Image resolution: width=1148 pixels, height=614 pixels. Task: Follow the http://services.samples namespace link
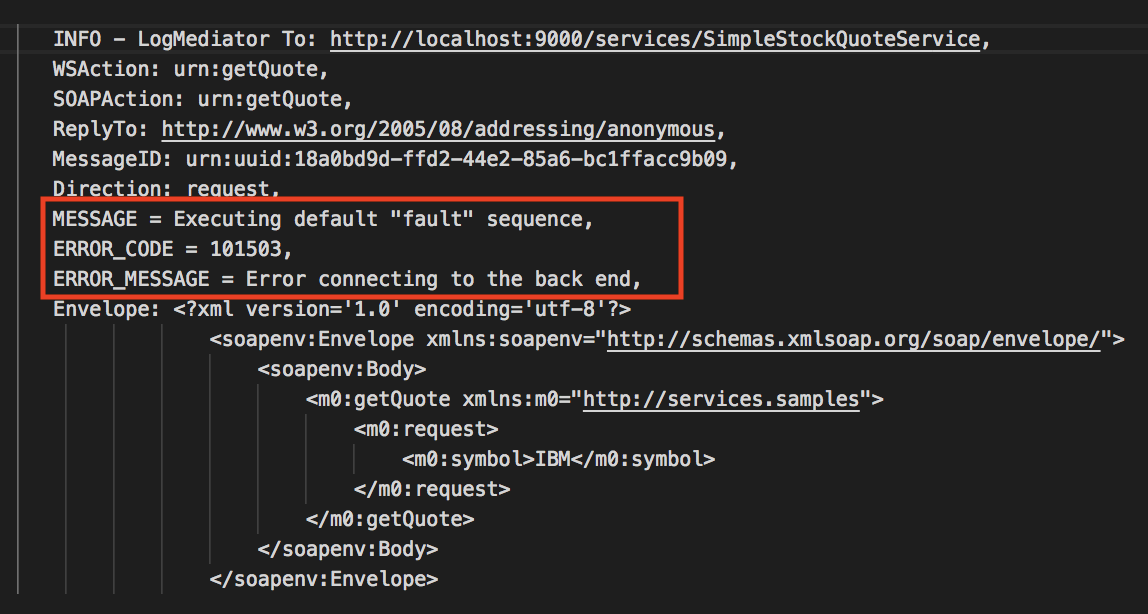721,400
